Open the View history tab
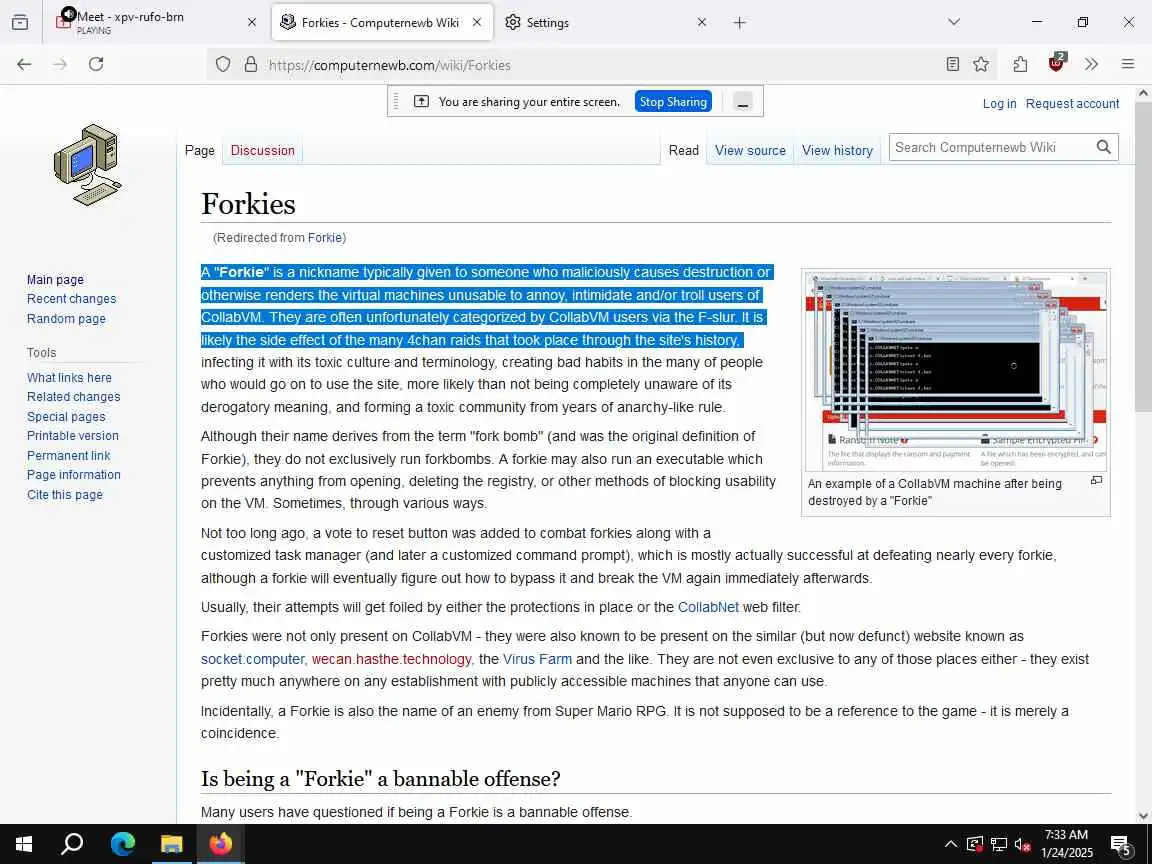Screen dimensions: 1152x864 (x=837, y=151)
